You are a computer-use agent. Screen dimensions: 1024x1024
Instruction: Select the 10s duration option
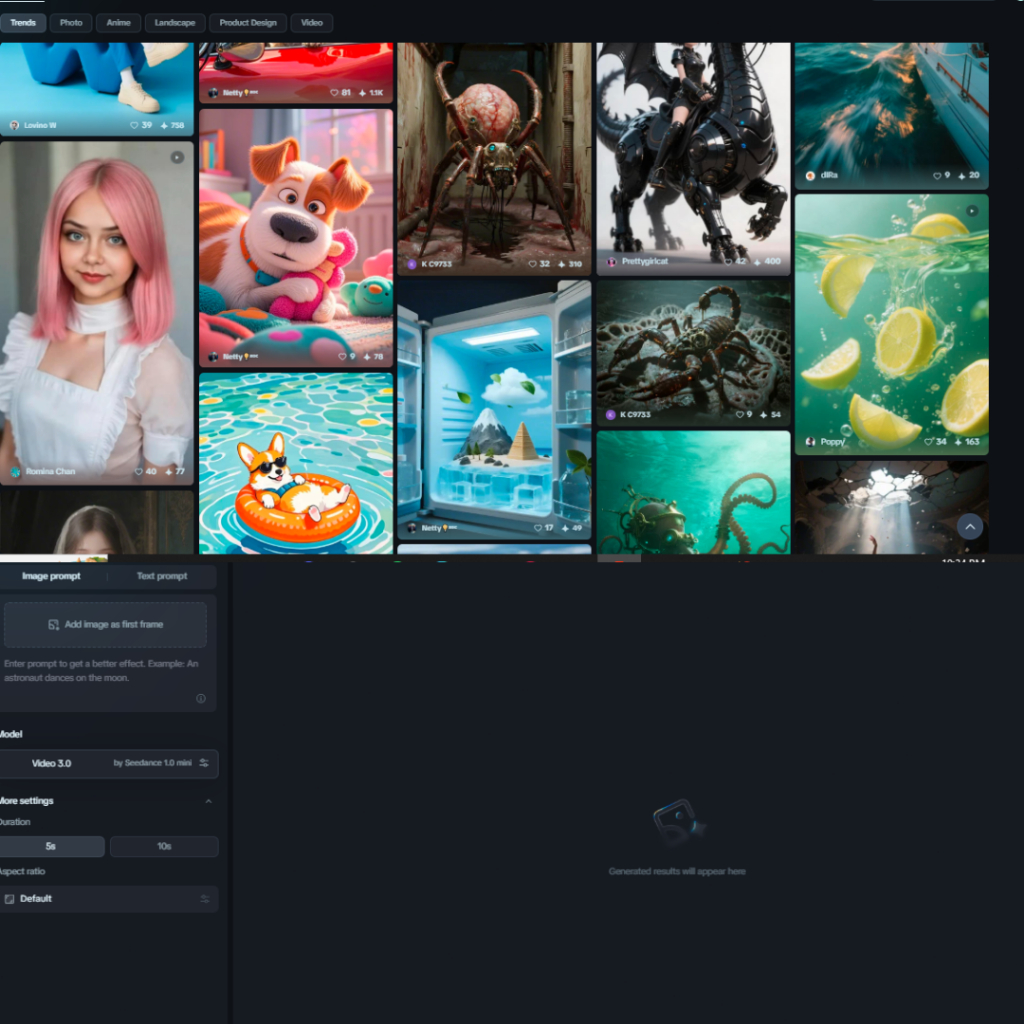click(164, 846)
